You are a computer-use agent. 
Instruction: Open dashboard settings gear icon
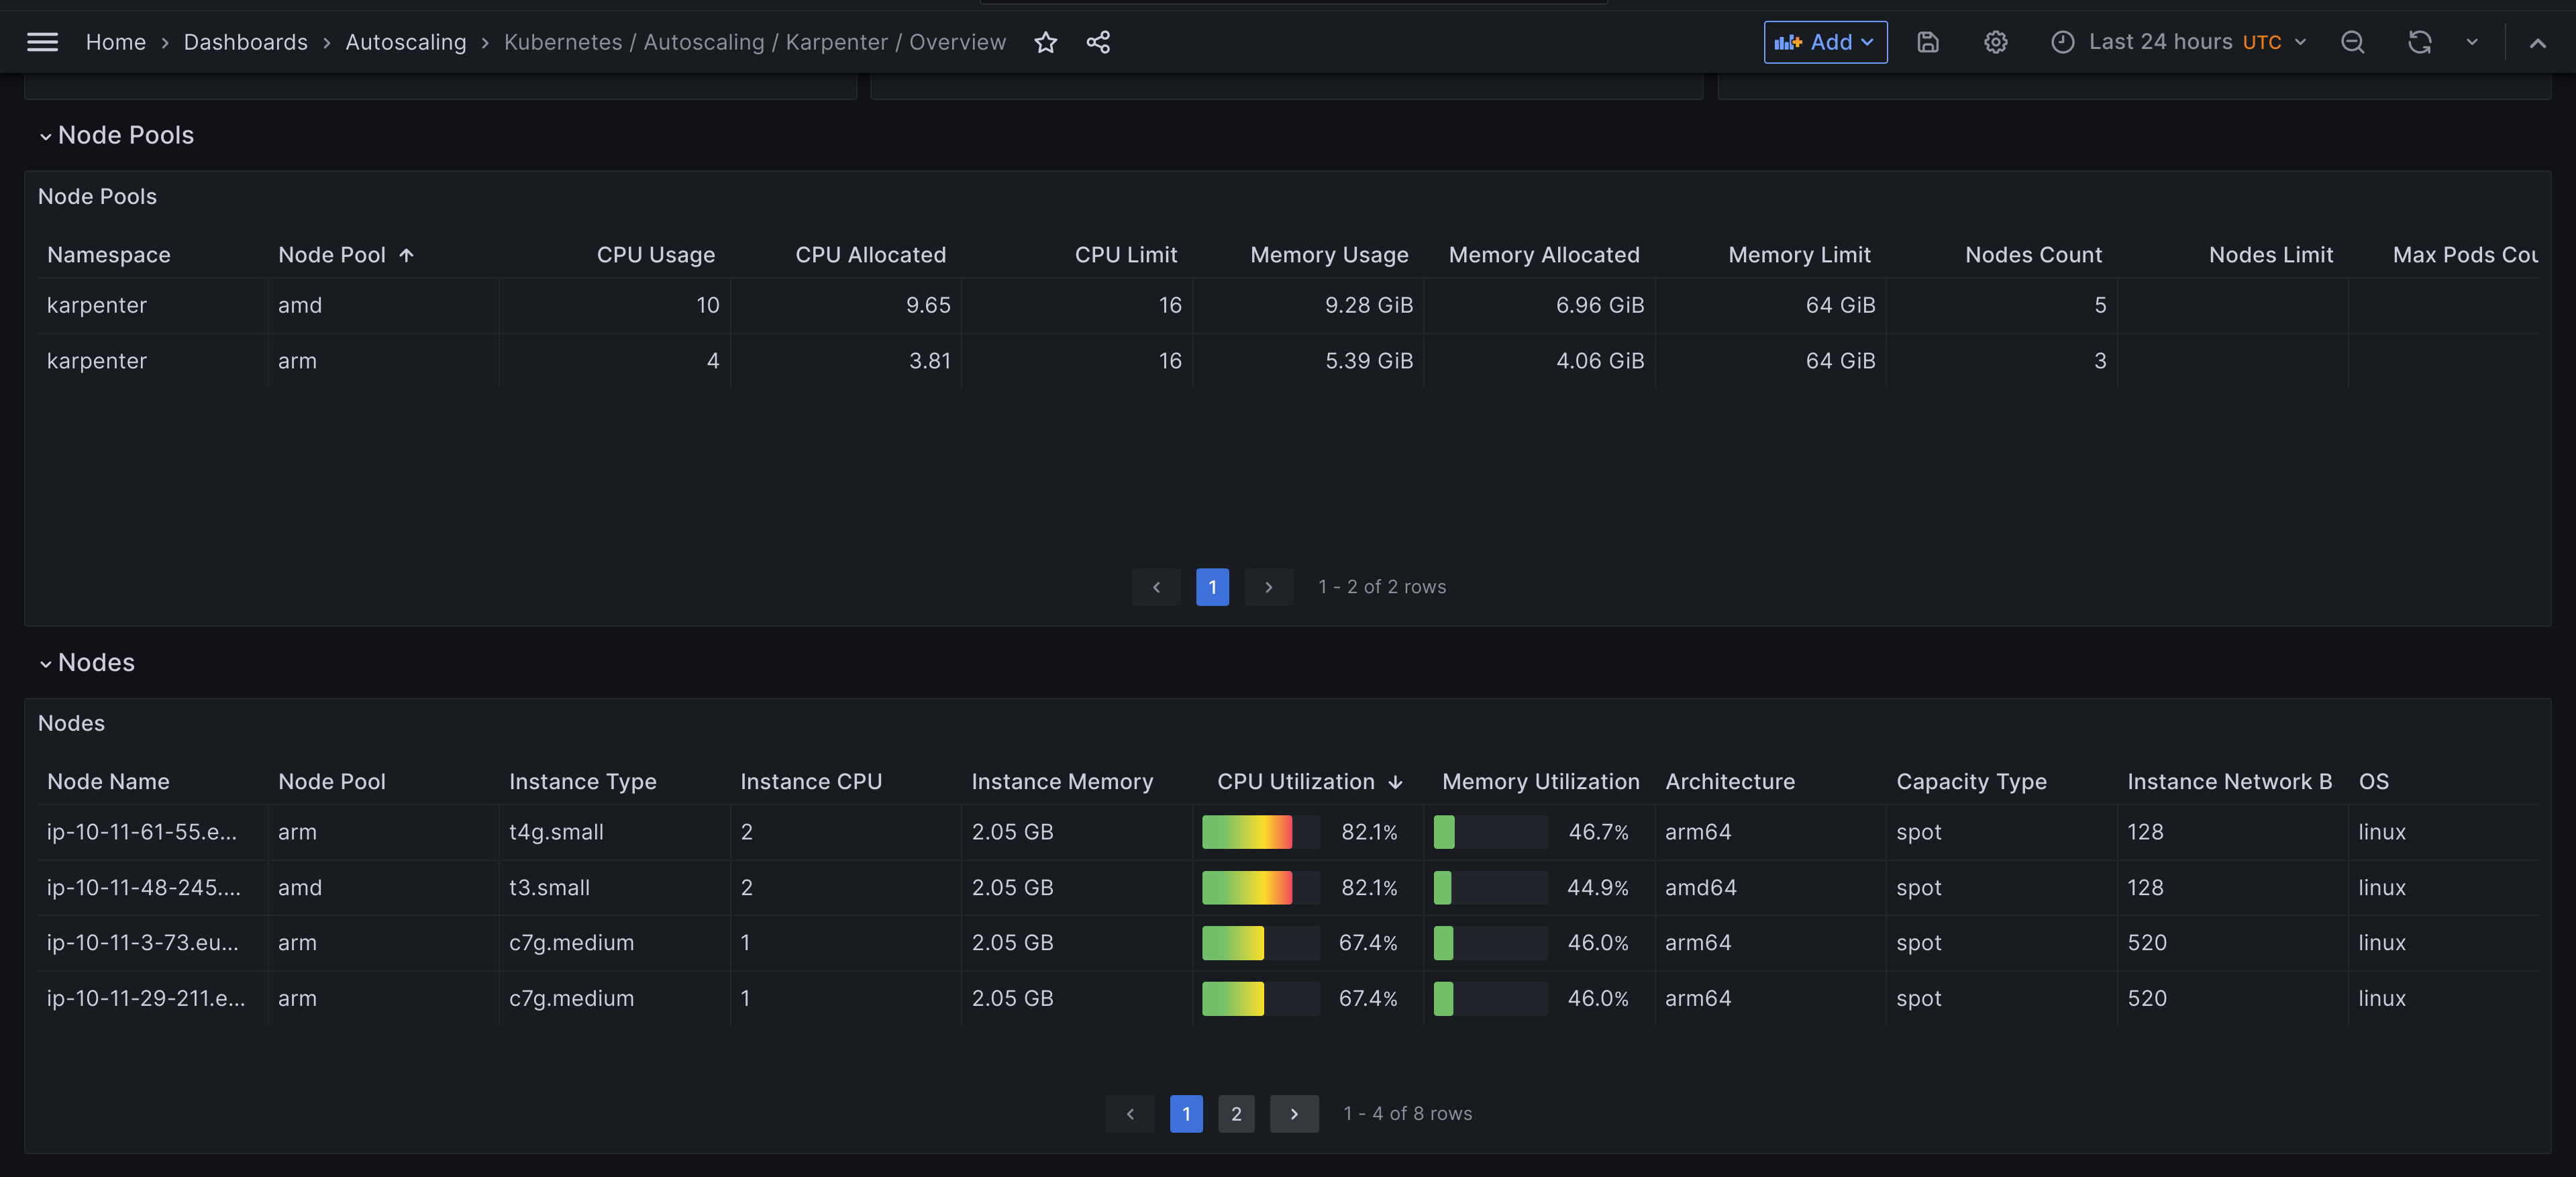click(1995, 42)
